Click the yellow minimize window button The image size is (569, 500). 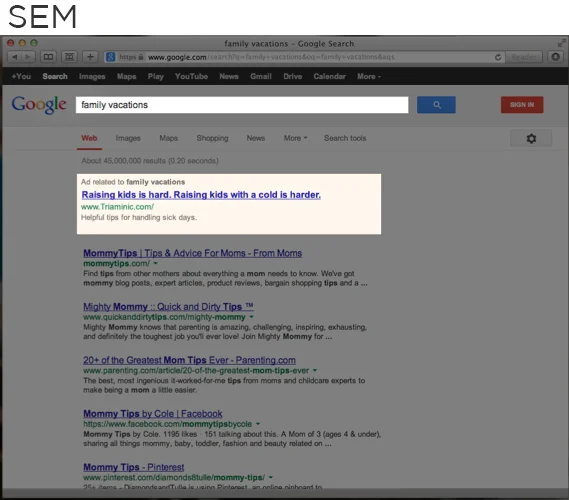click(22, 43)
